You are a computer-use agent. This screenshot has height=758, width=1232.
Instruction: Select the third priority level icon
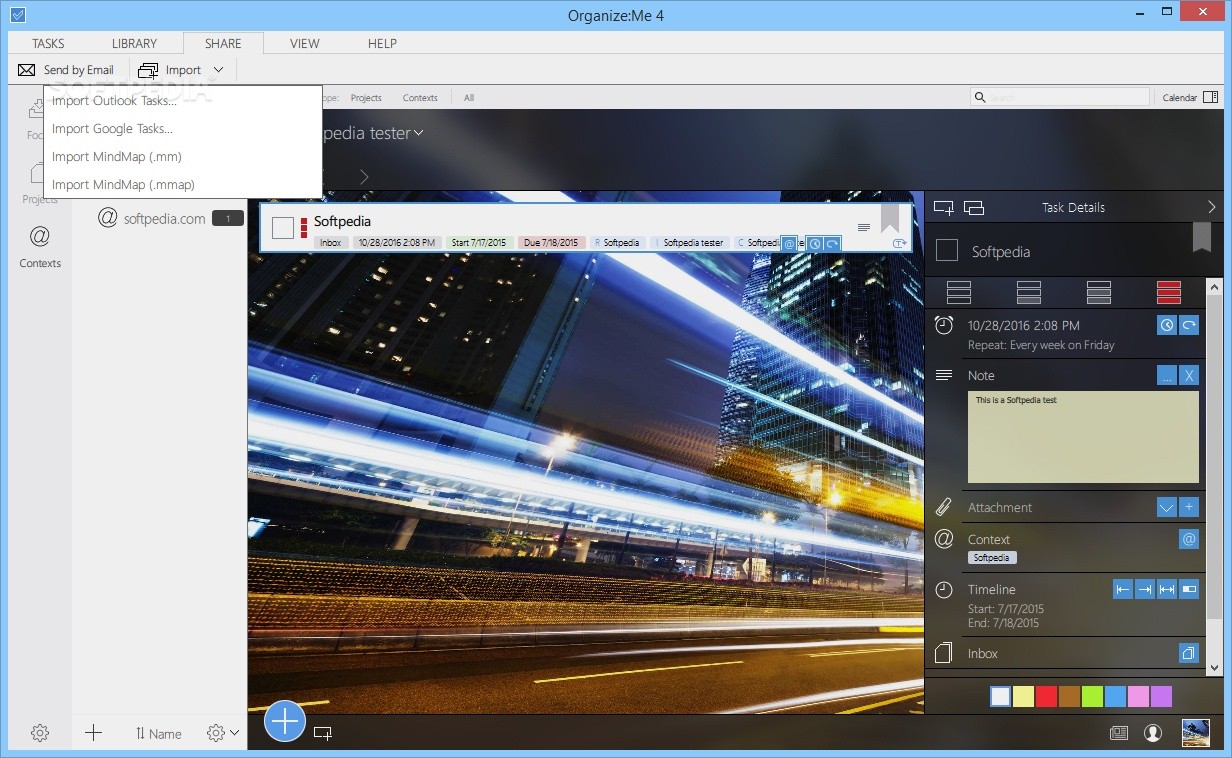(x=1098, y=292)
